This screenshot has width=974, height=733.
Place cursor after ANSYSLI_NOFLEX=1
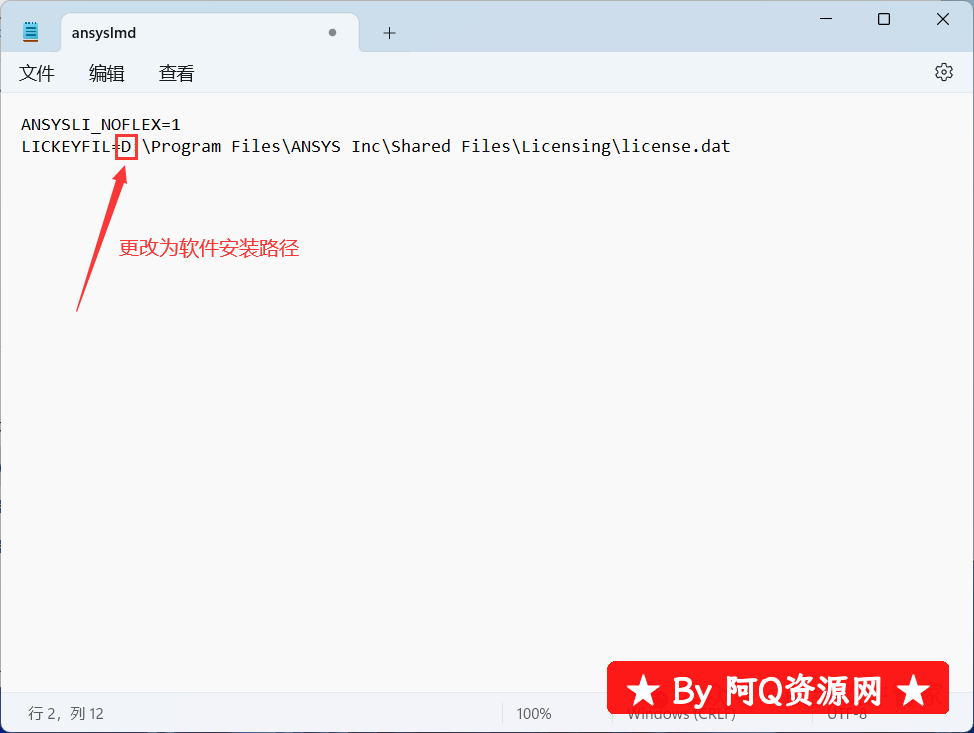click(181, 125)
